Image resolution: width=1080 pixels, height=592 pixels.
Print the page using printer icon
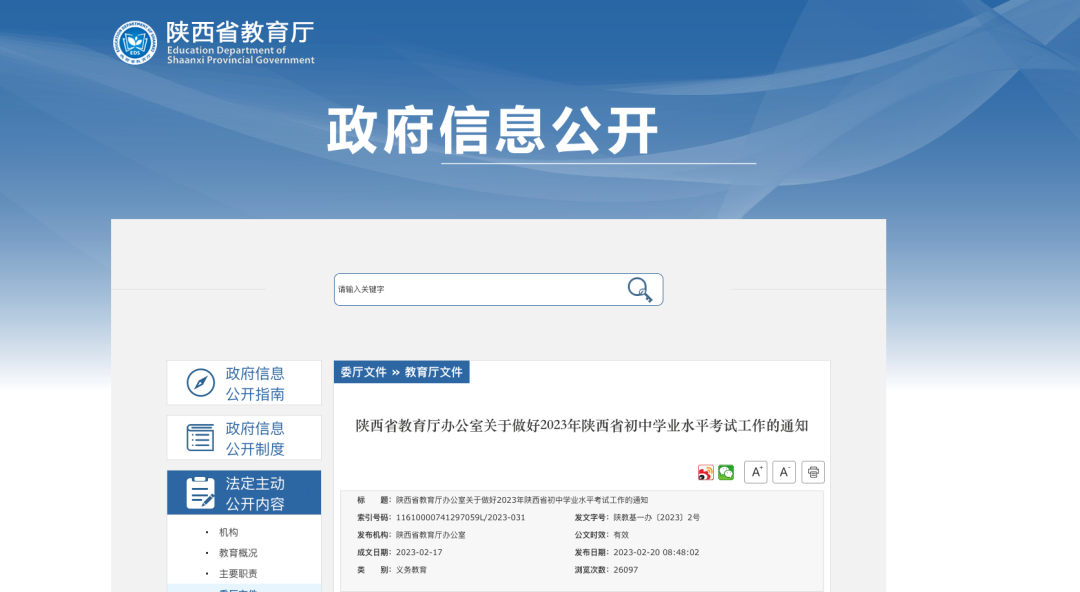813,472
